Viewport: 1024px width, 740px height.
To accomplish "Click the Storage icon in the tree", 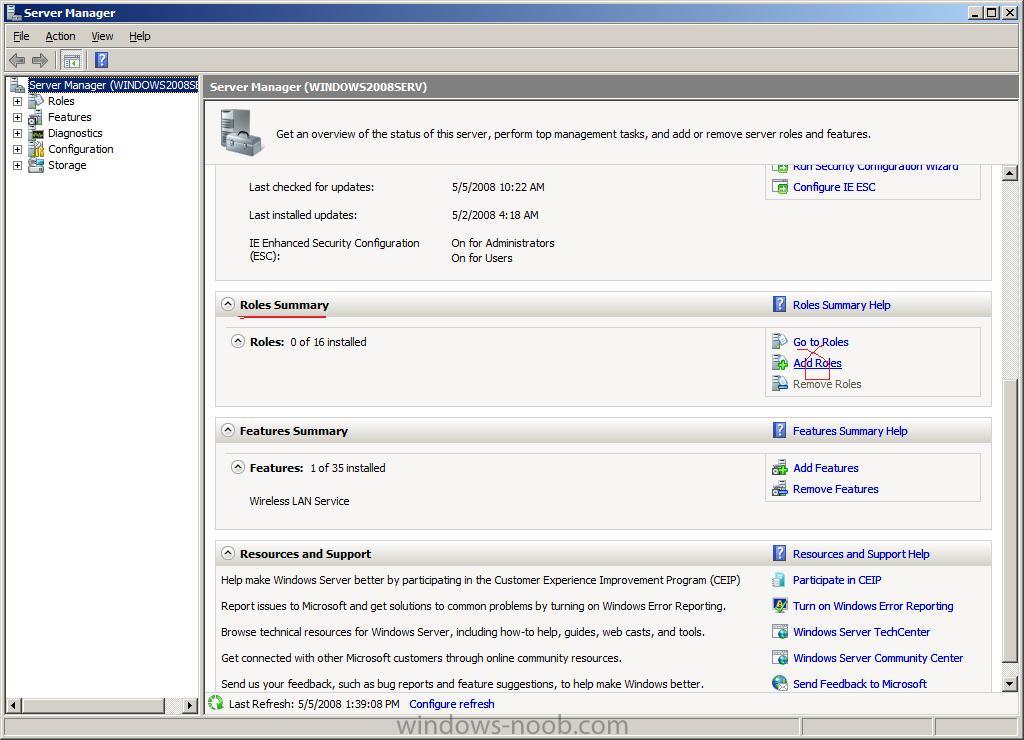I will tap(36, 165).
